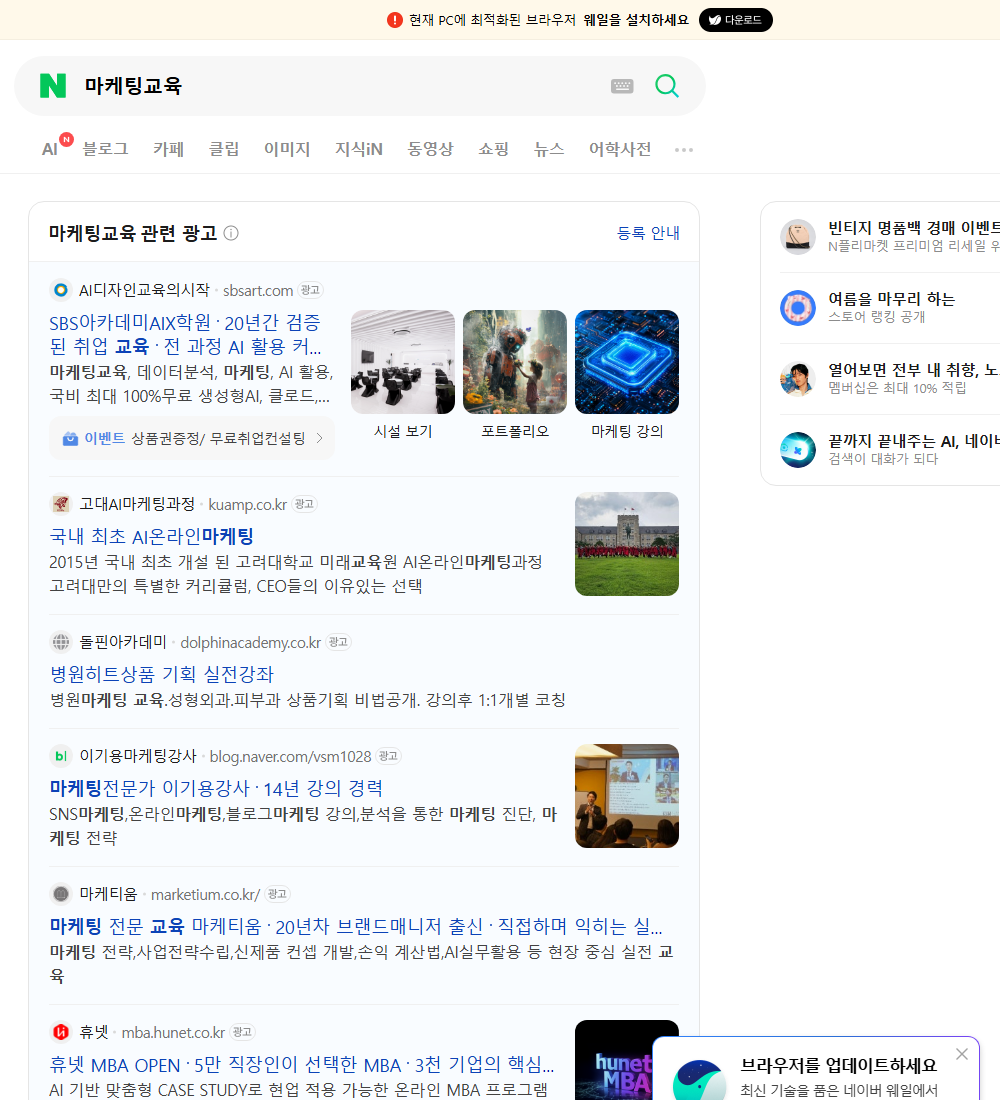Click the 광고 badge next to kuamp.co.kr

point(304,504)
